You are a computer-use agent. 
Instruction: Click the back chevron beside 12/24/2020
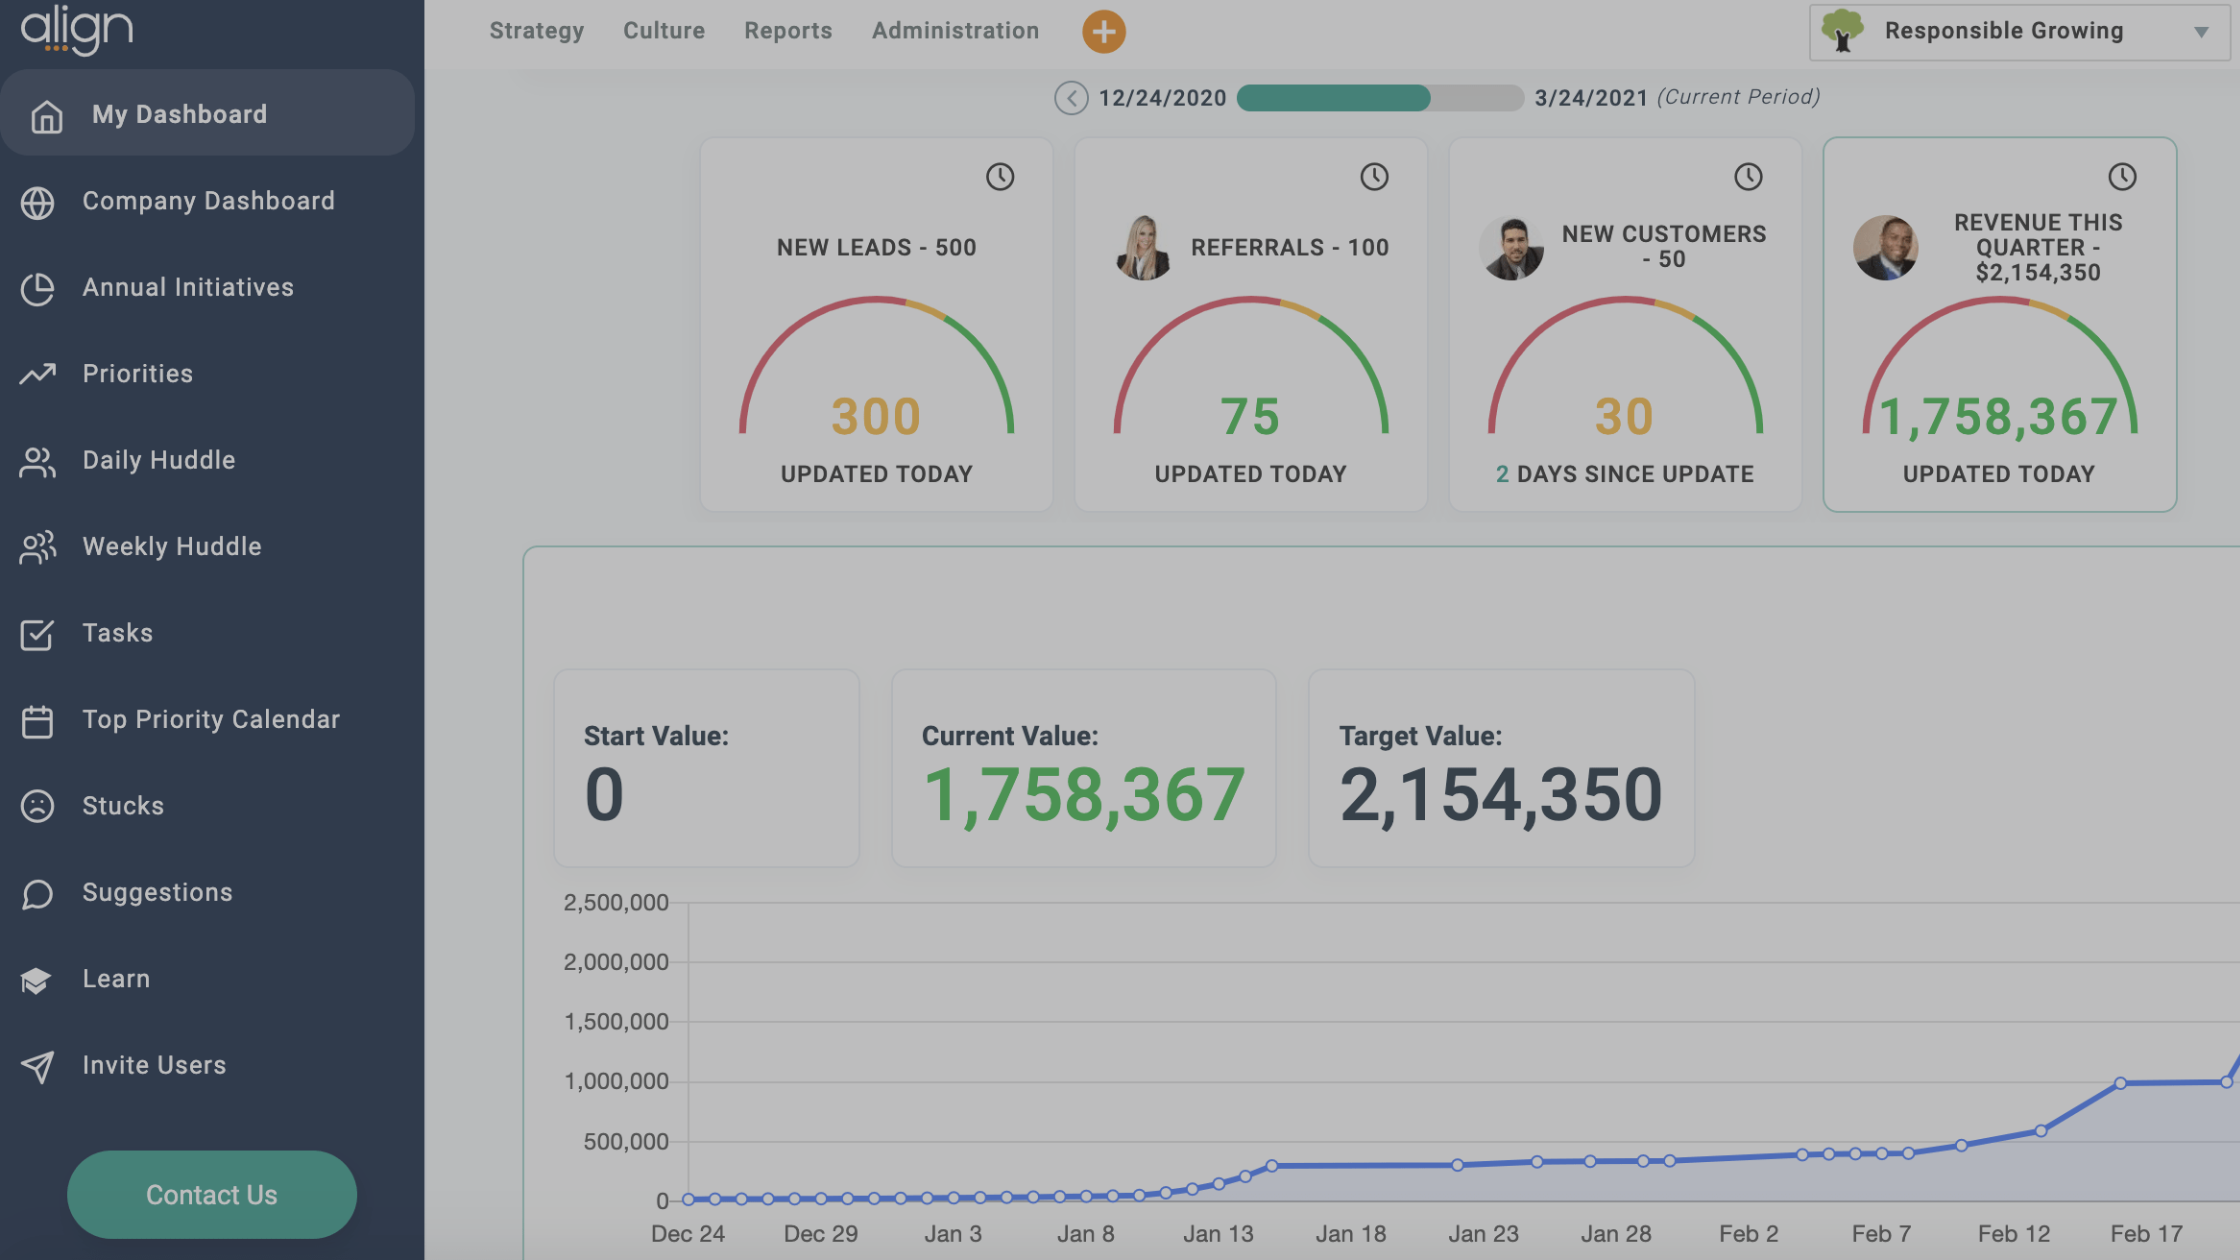point(1070,97)
